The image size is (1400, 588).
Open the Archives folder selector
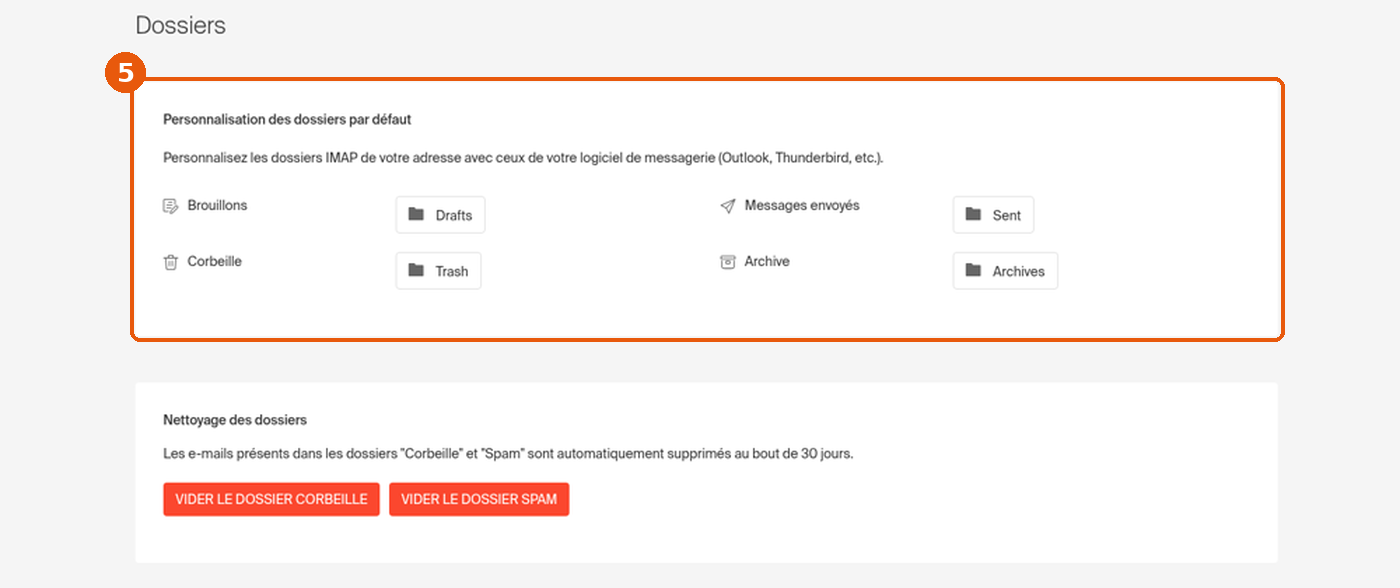click(x=1005, y=271)
